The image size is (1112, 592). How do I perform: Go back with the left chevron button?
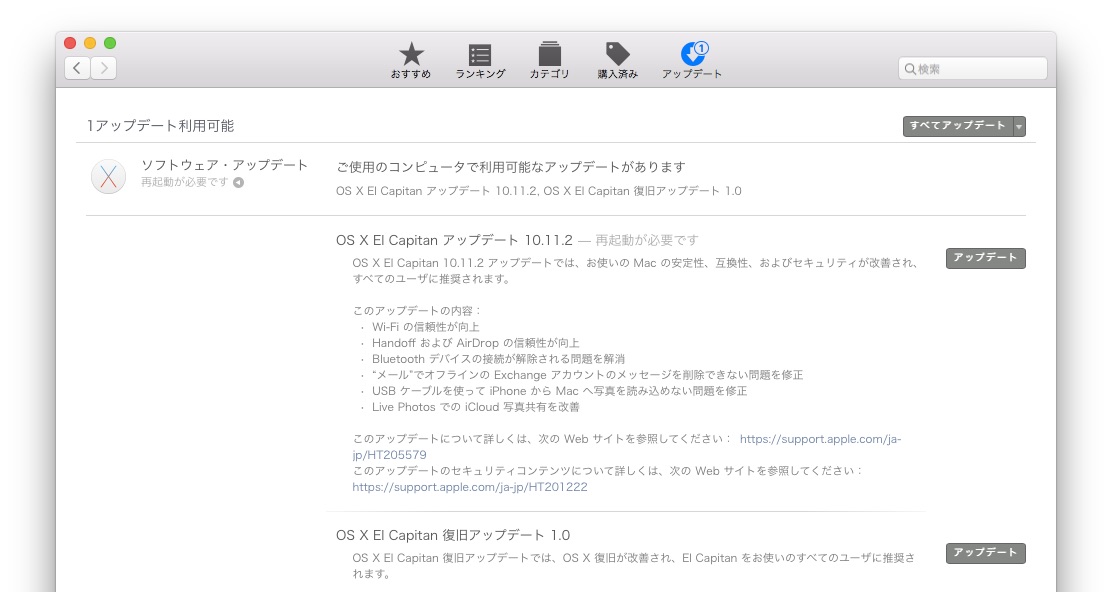click(x=77, y=68)
